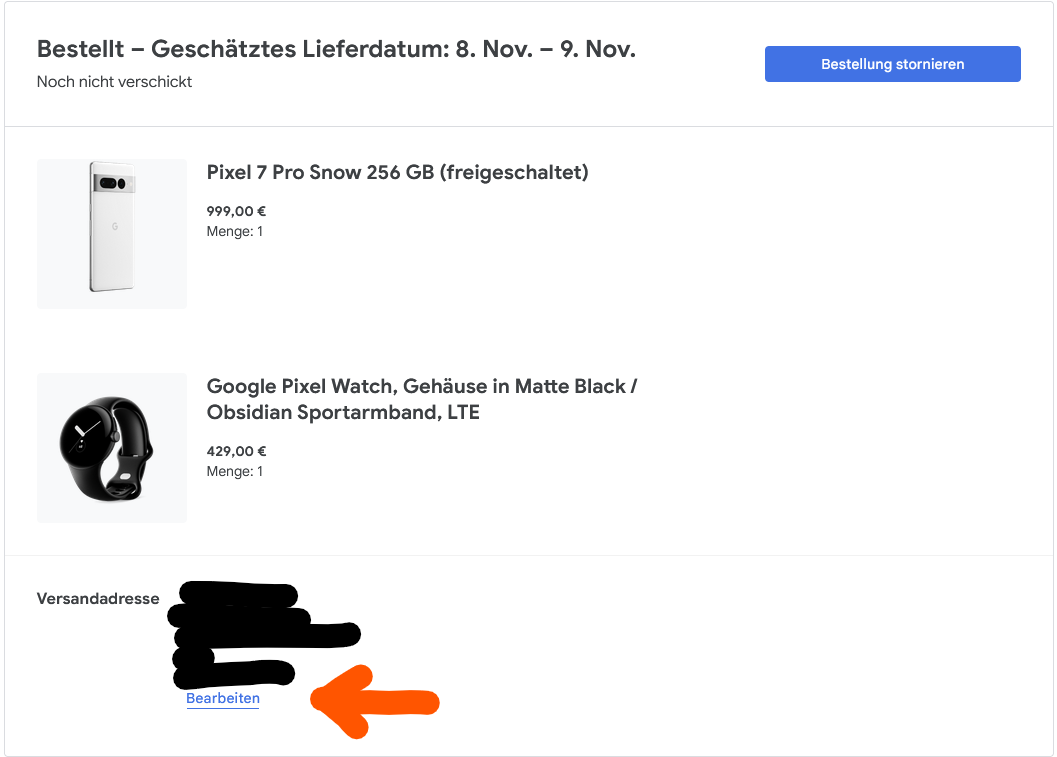Select the Pixel 7 Pro Snow phone thumbnail
1057x757 pixels.
tap(112, 234)
